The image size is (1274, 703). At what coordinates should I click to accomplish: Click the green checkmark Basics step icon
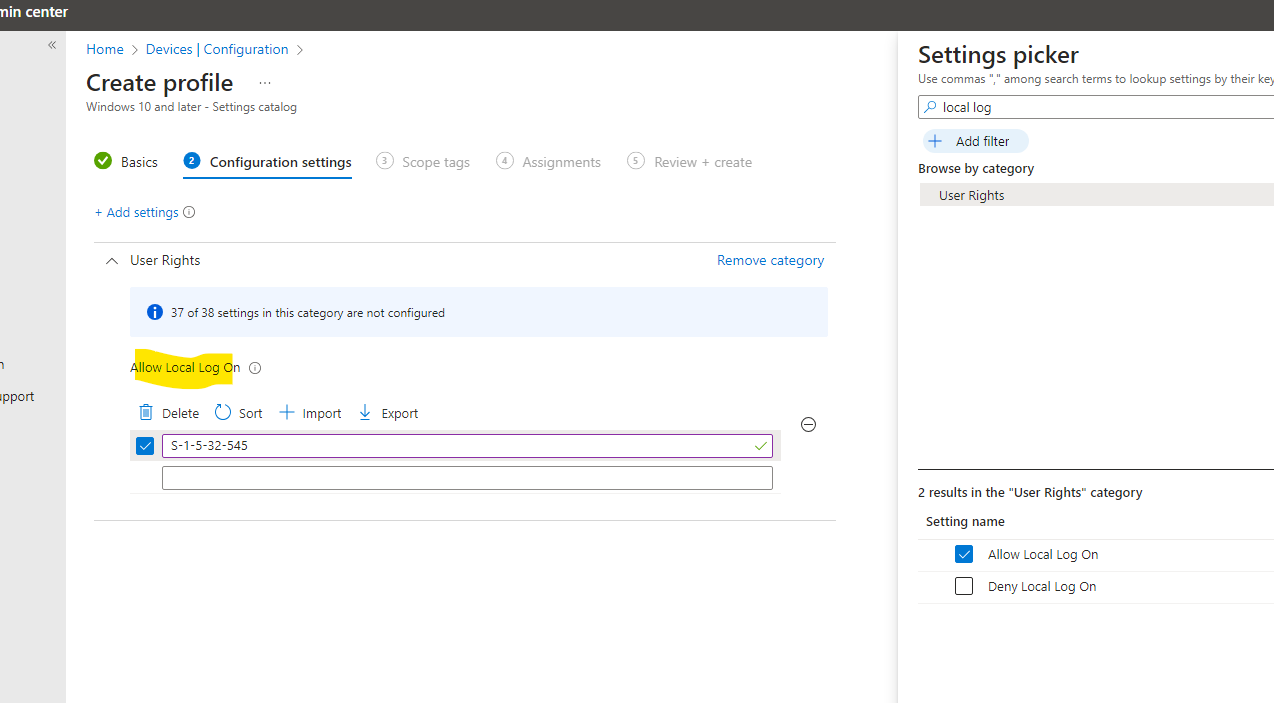click(x=103, y=161)
